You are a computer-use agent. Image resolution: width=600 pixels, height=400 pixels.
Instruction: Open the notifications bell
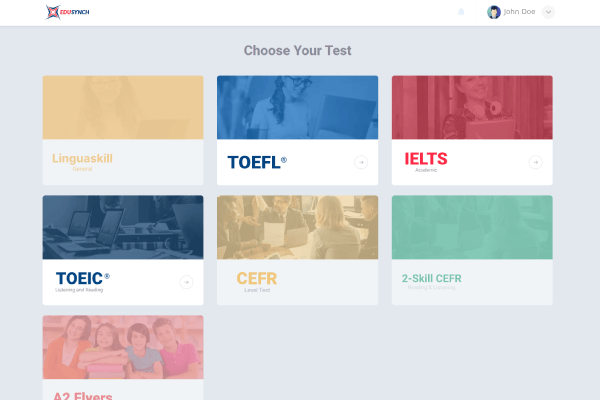[x=461, y=12]
